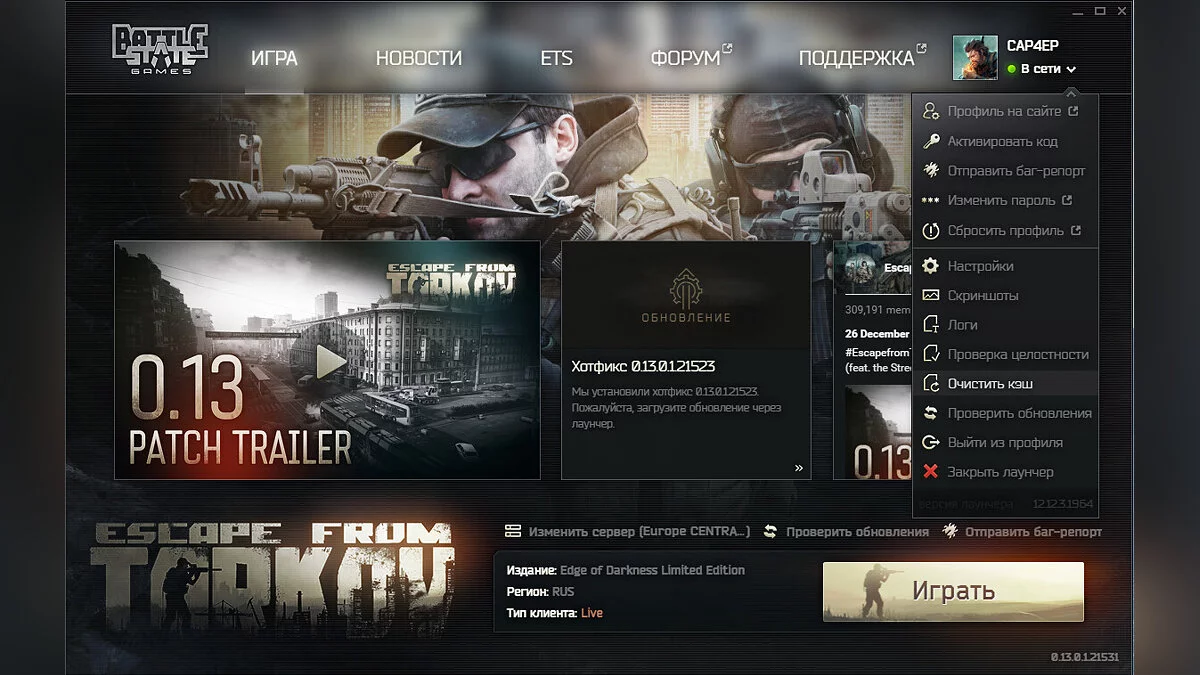This screenshot has width=1200, height=675.
Task: Click the Battlestate Games logo
Action: [160, 48]
